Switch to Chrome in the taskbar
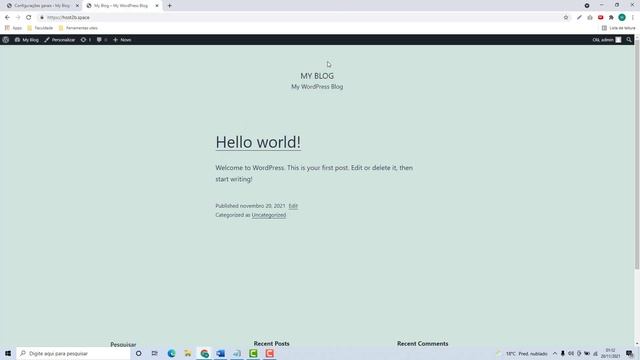This screenshot has width=640, height=360. coord(204,353)
